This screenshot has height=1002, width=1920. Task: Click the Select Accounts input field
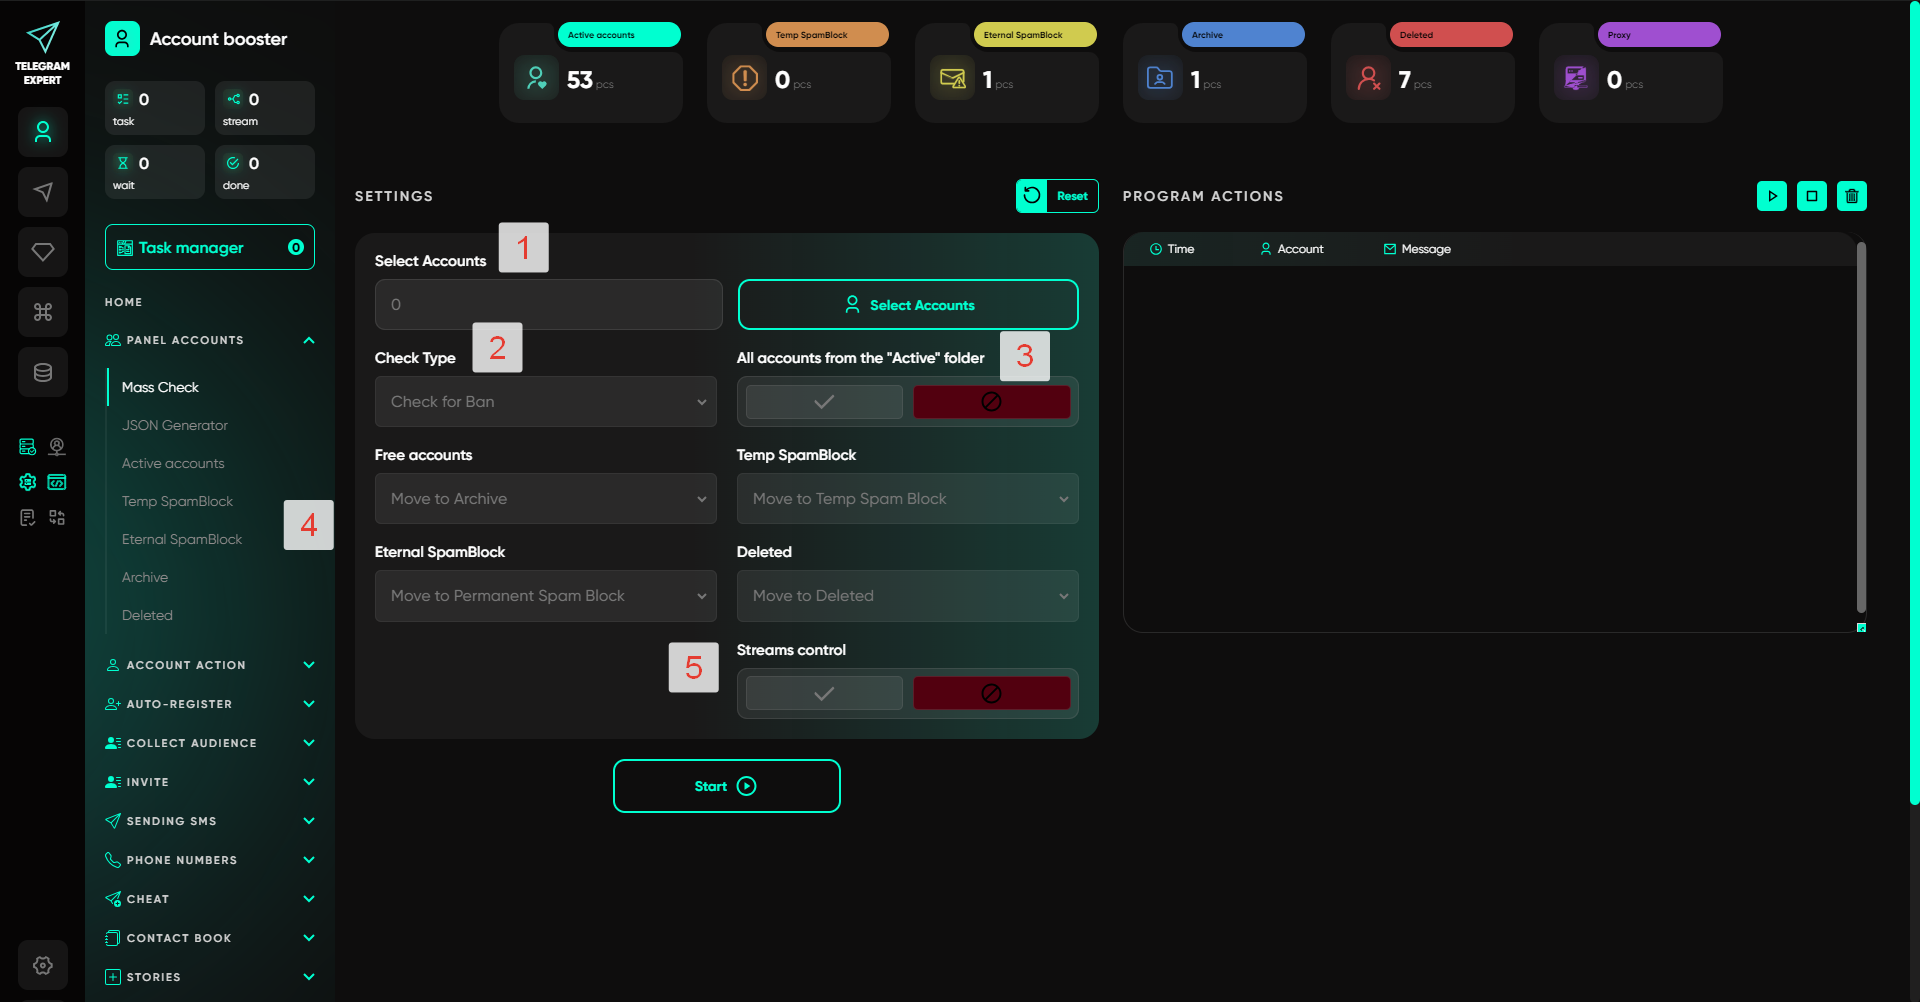[548, 305]
